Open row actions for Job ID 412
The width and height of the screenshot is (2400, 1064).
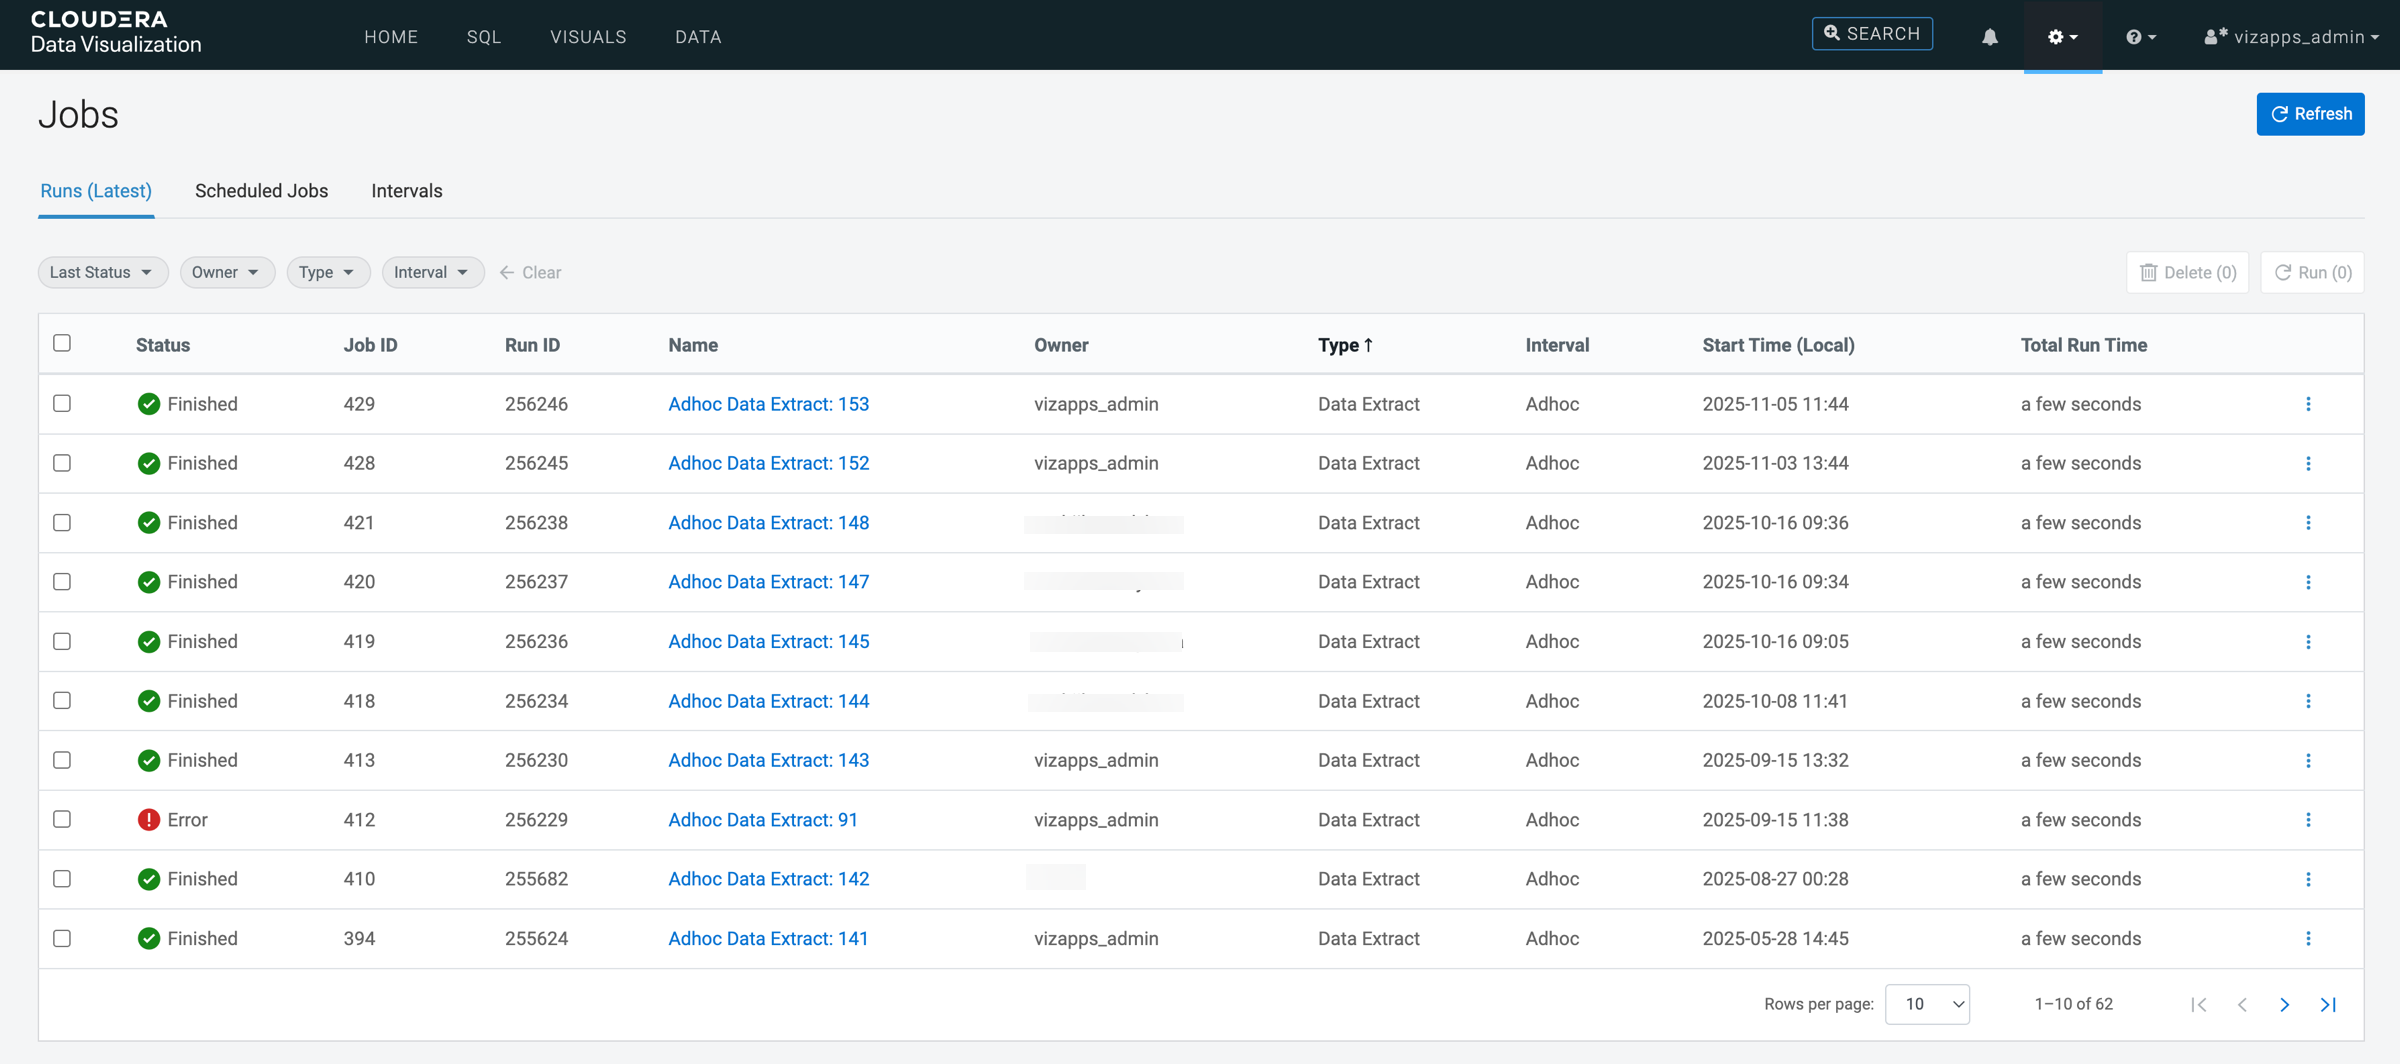2308,820
